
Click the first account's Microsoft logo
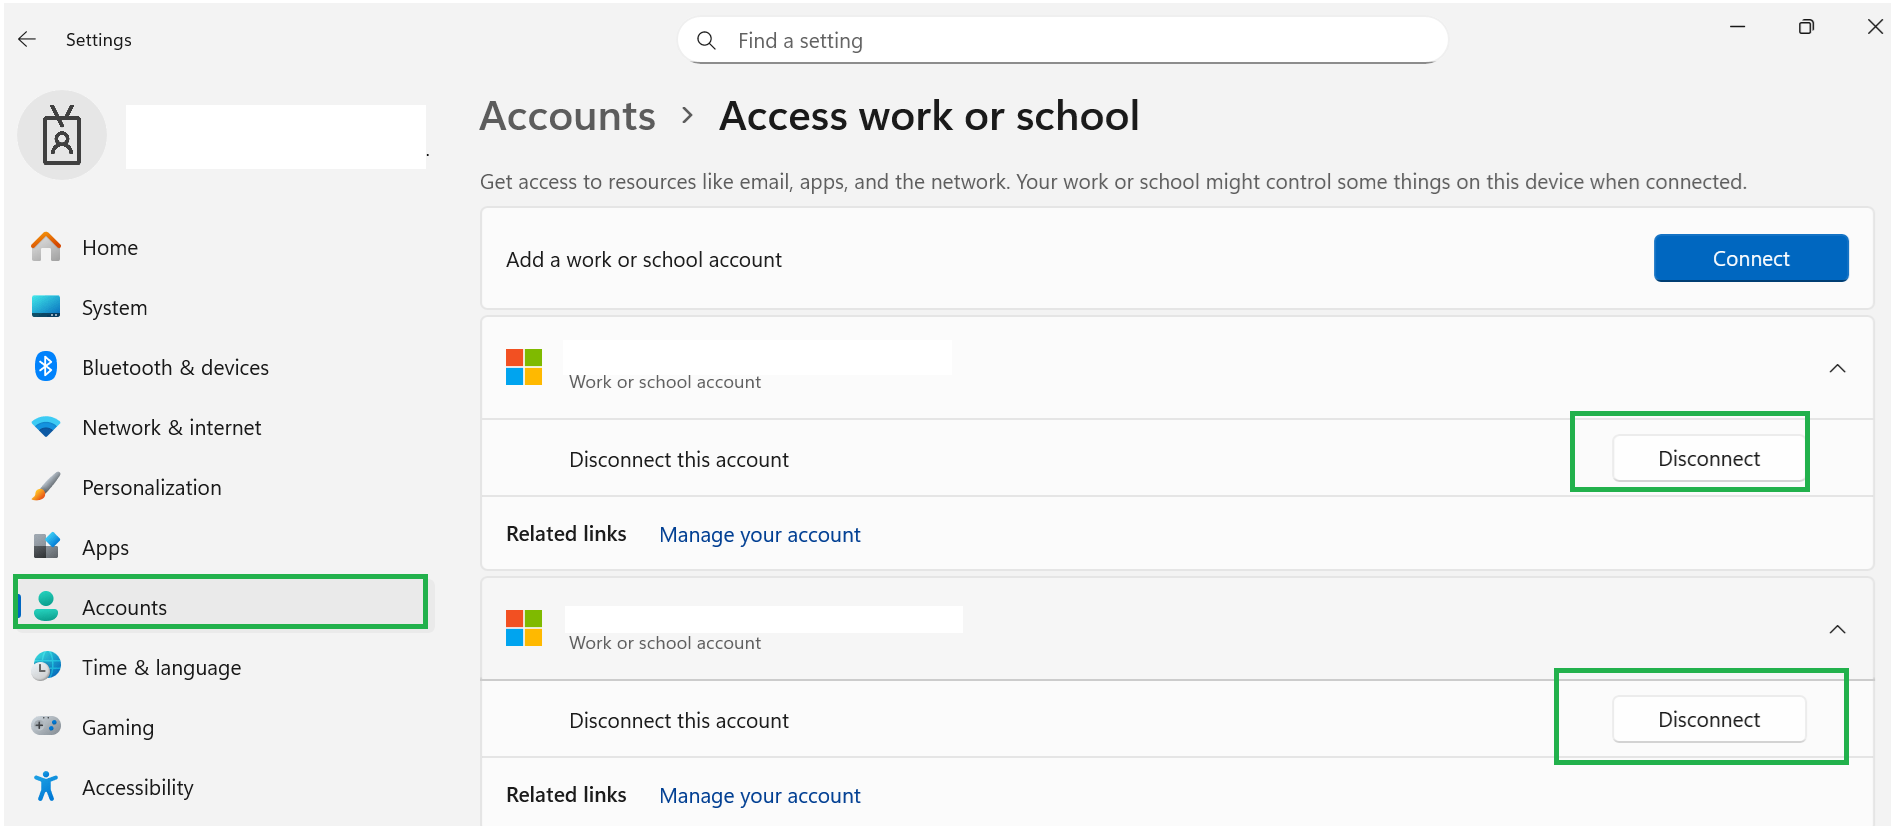[x=524, y=367]
